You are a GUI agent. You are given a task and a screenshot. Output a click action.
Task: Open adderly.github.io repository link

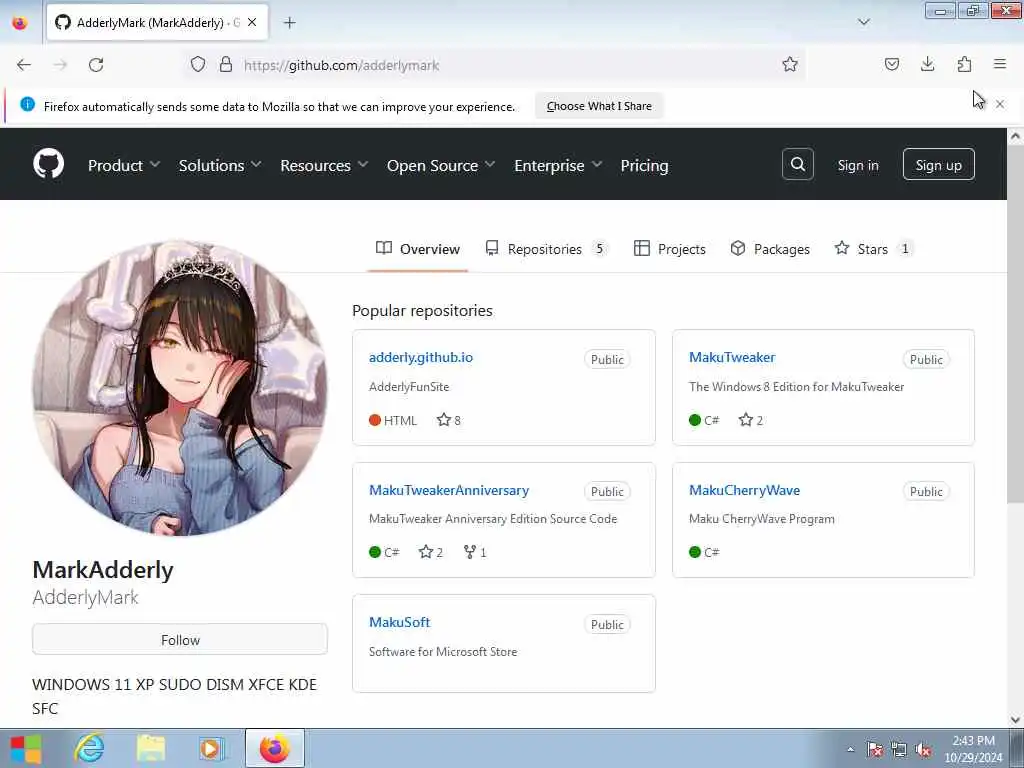point(421,357)
